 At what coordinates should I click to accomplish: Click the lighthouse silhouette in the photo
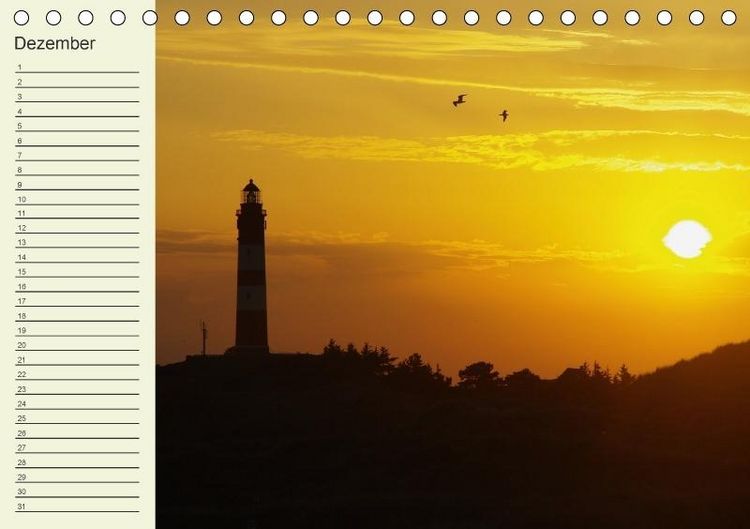click(251, 268)
